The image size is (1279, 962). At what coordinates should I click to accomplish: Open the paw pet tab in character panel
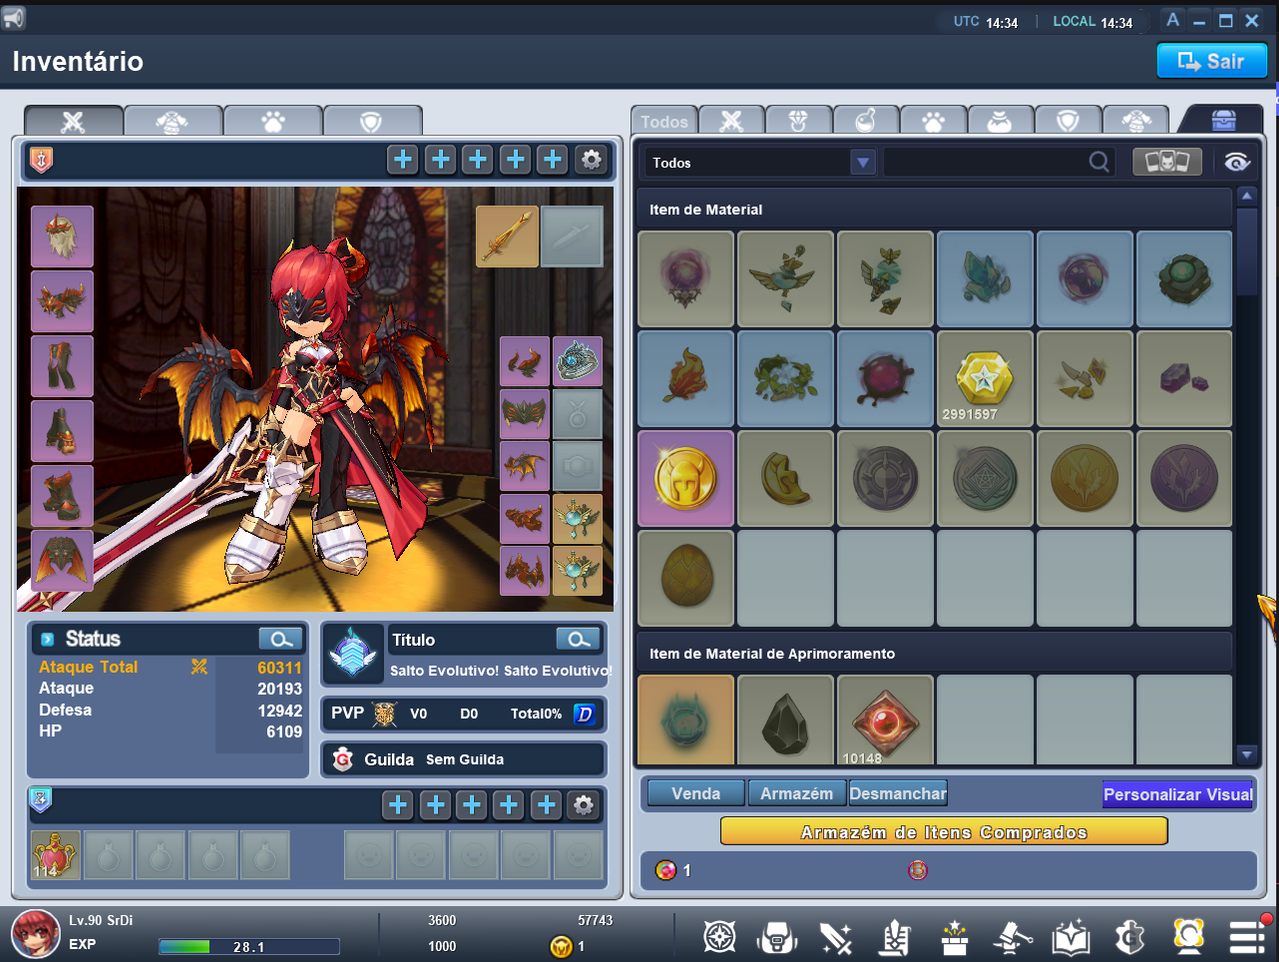click(x=273, y=121)
